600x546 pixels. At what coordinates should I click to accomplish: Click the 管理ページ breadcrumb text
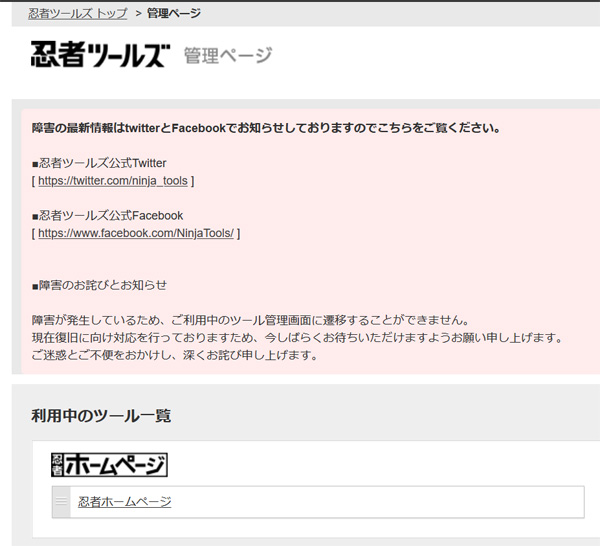pos(174,13)
